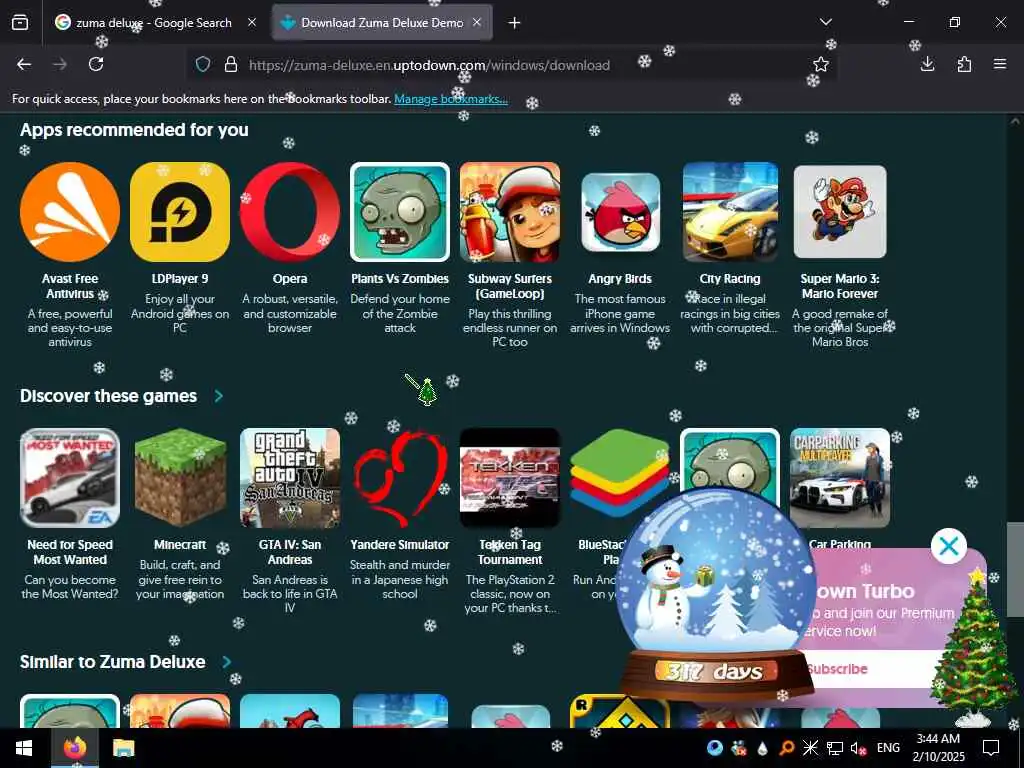
Task: Open the clock showing 3:44 AM
Action: coord(938,748)
